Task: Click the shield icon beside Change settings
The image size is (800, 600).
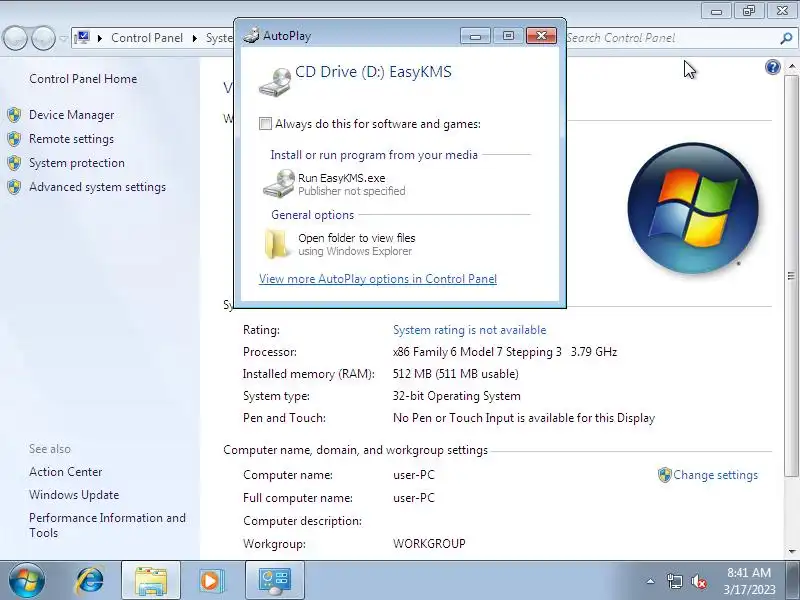Action: point(664,475)
